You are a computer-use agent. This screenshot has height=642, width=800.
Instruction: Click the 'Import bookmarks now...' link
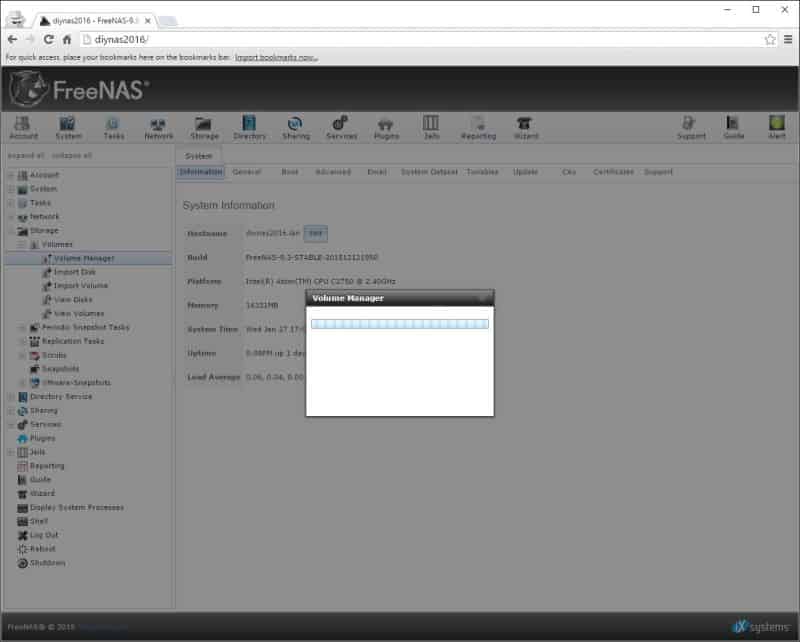(276, 57)
